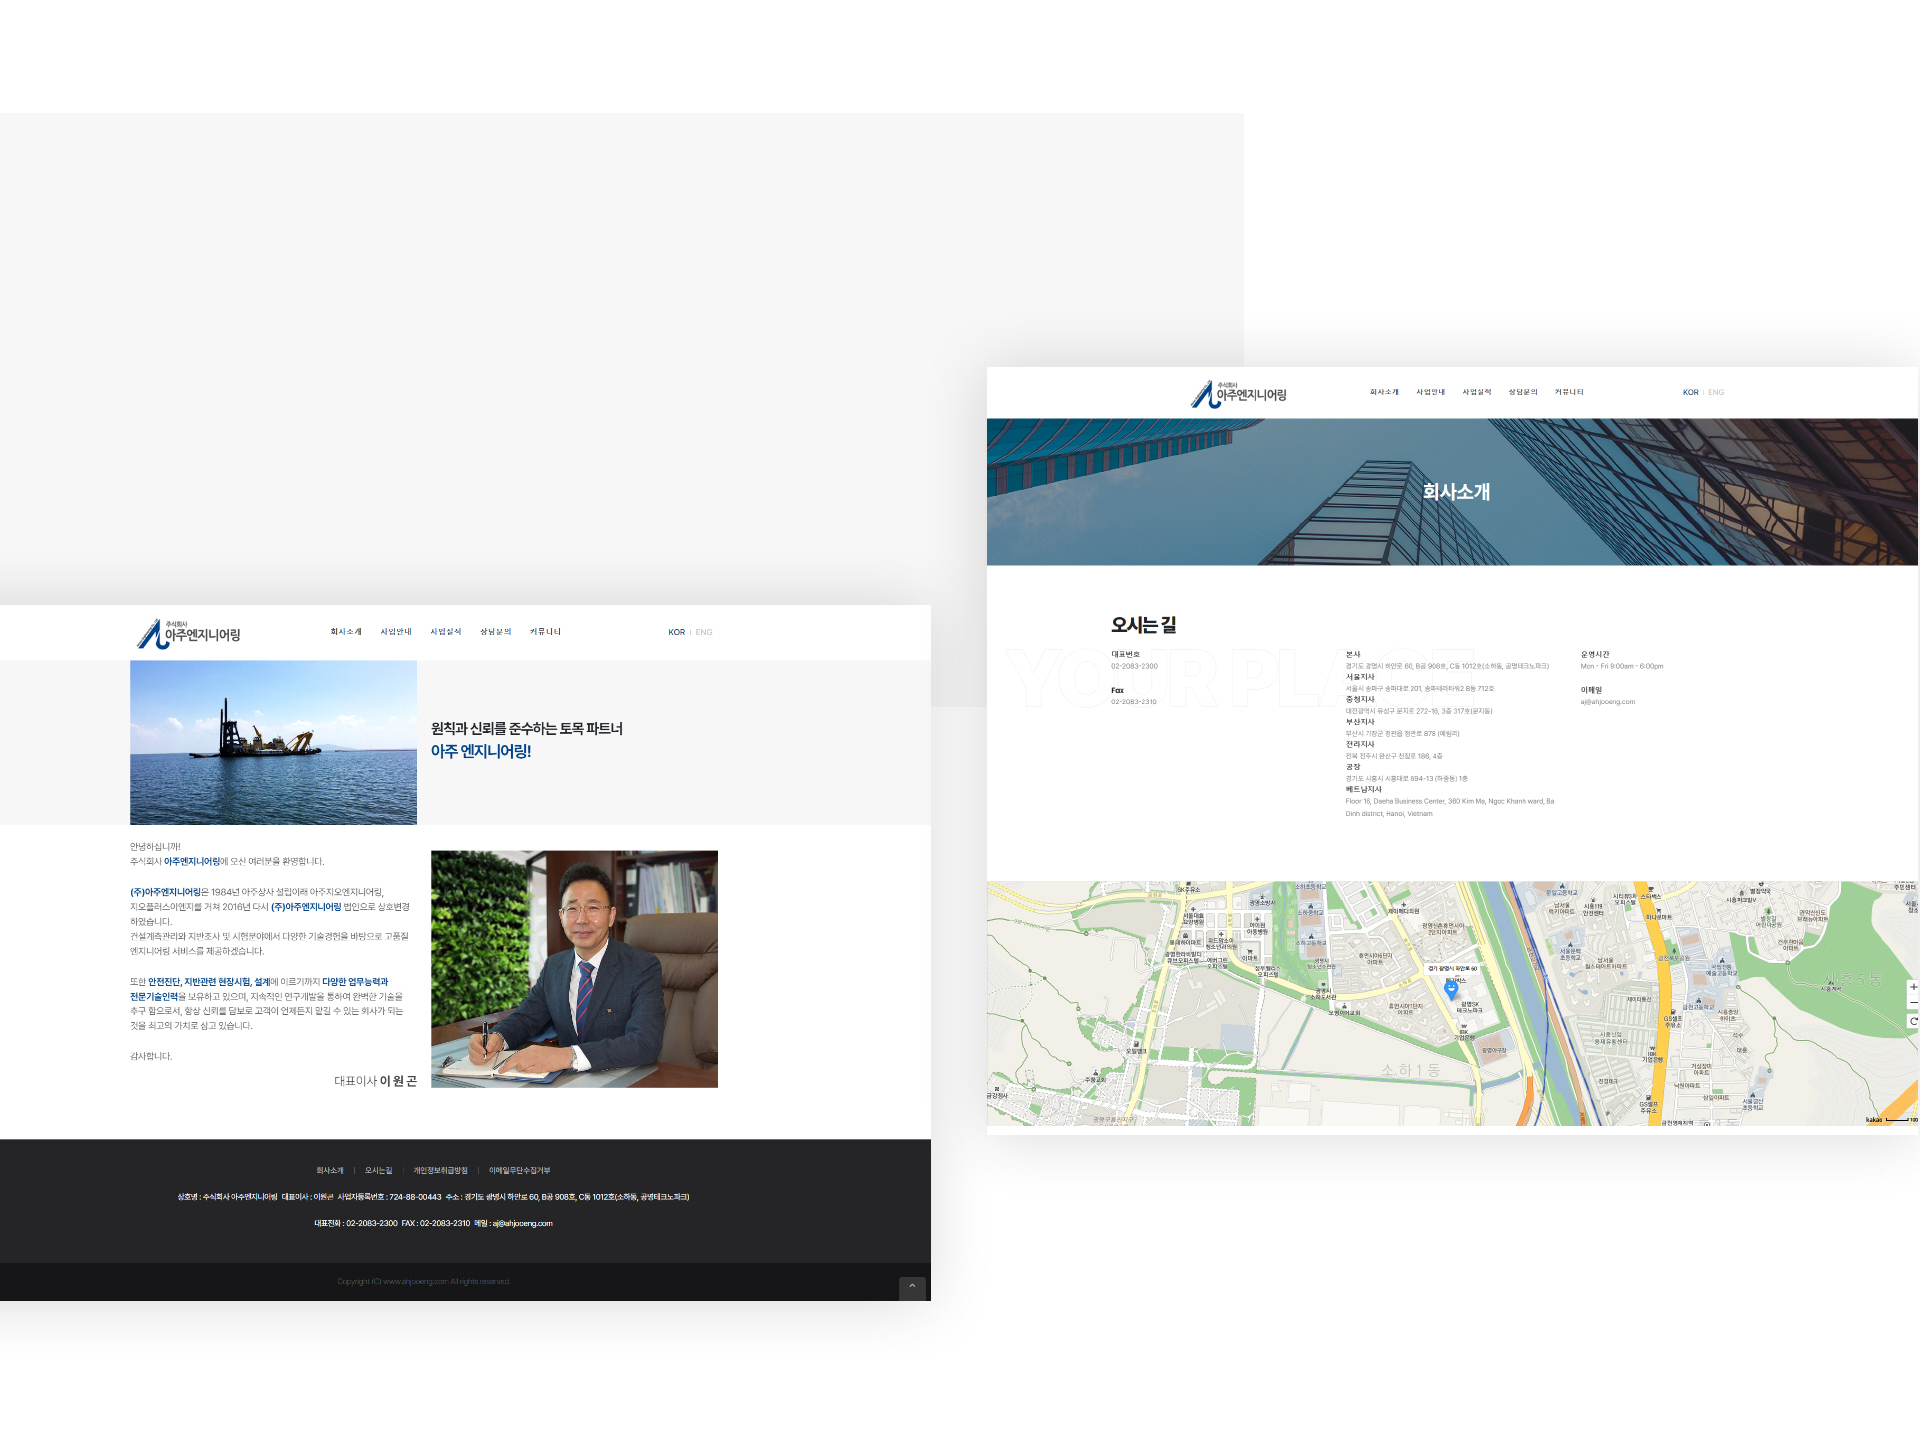
Task: Switch to ENG language on left page
Action: (x=704, y=632)
